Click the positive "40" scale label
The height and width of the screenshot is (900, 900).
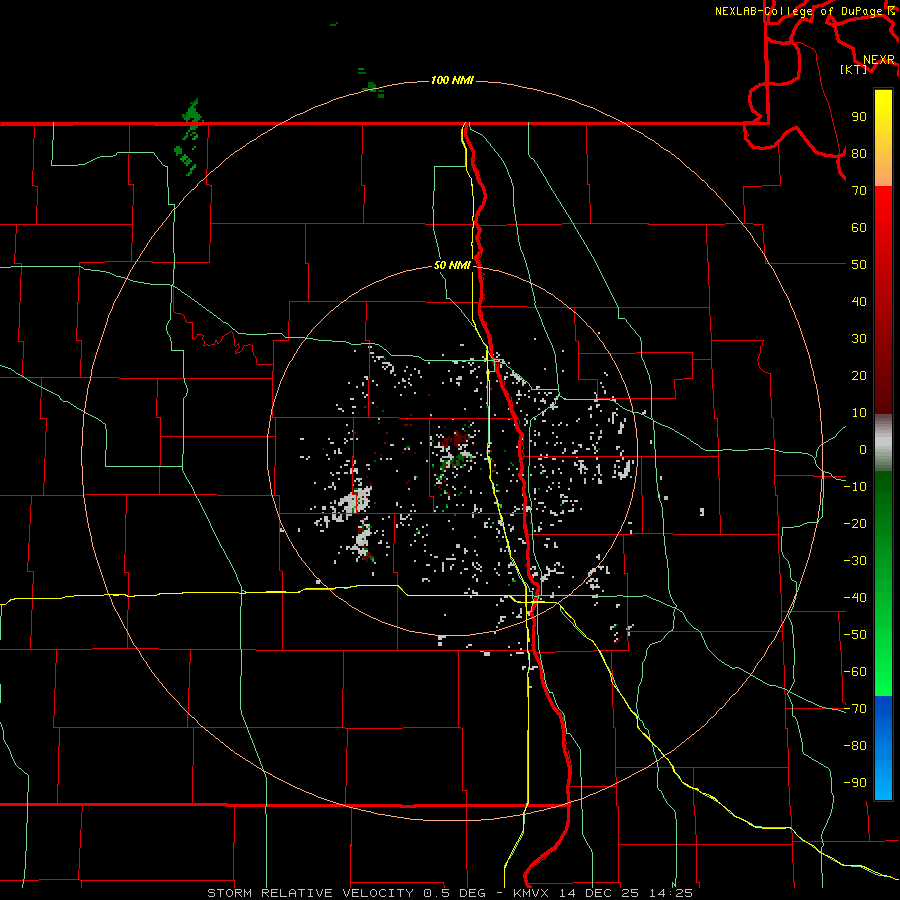pyautogui.click(x=859, y=301)
